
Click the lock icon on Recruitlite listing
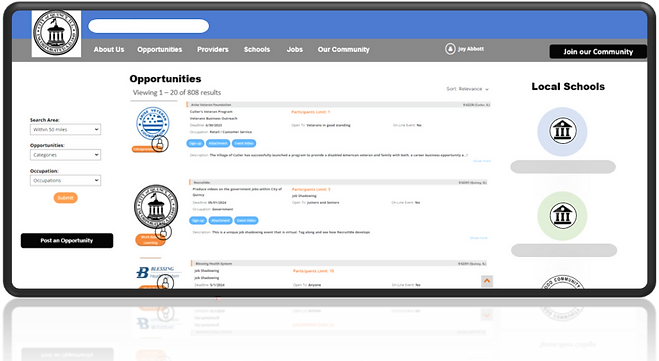[163, 232]
